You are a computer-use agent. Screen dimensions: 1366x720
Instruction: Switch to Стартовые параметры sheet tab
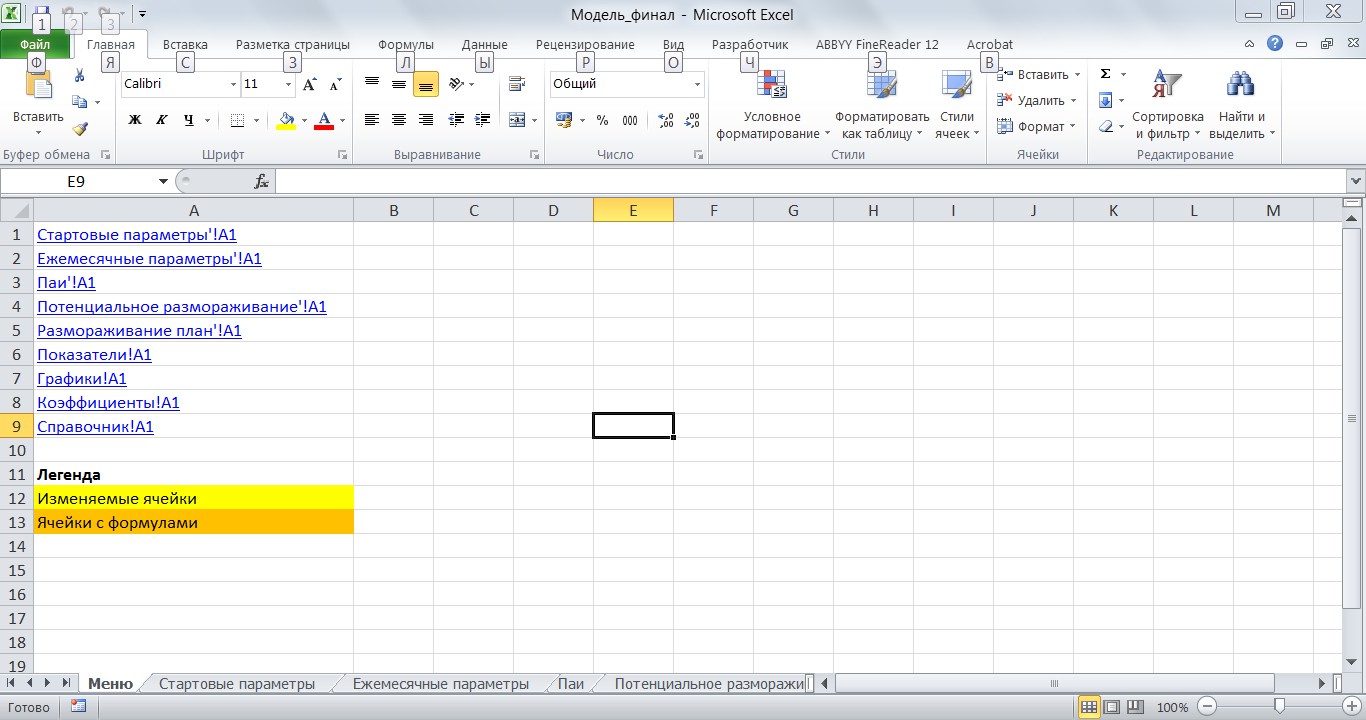point(237,684)
